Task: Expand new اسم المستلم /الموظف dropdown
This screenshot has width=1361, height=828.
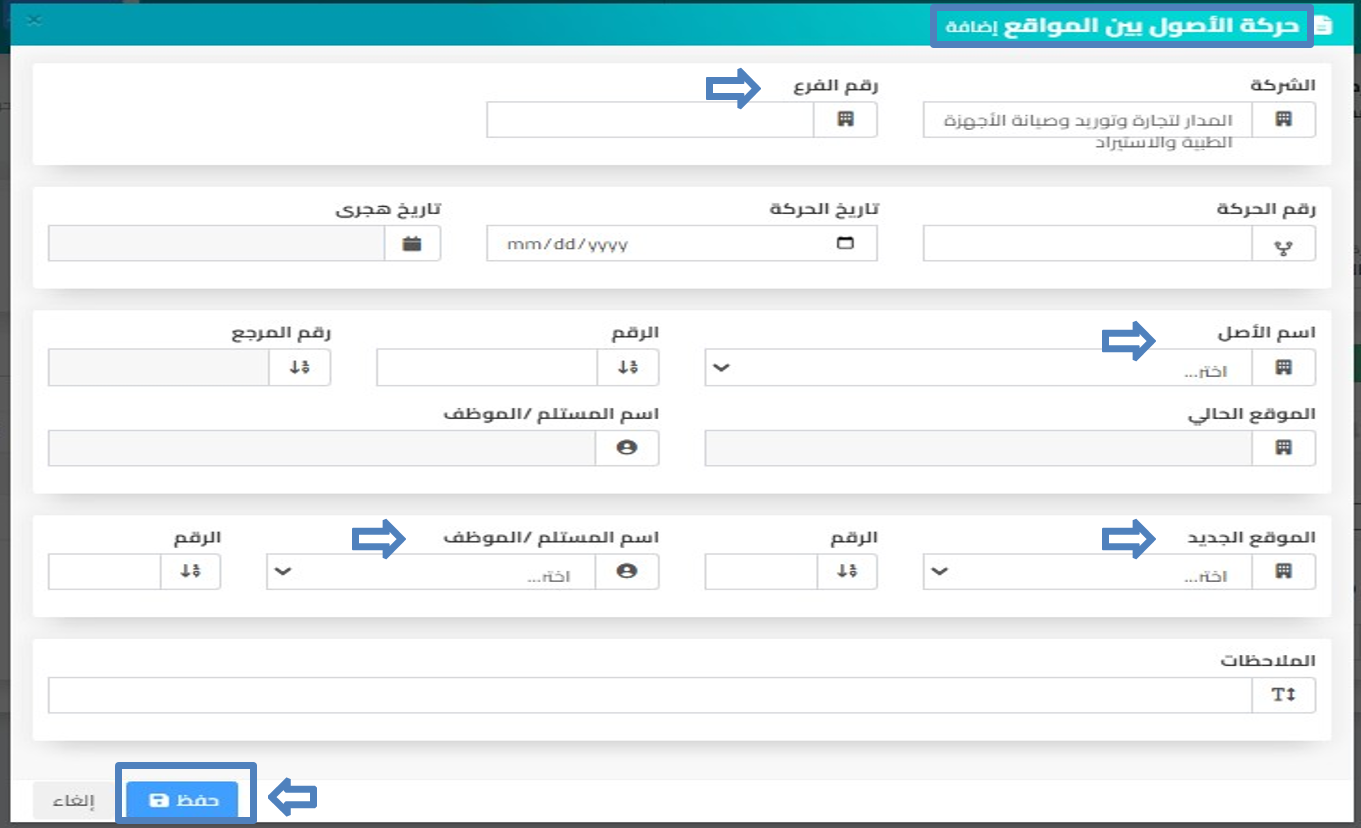Action: pyautogui.click(x=282, y=572)
